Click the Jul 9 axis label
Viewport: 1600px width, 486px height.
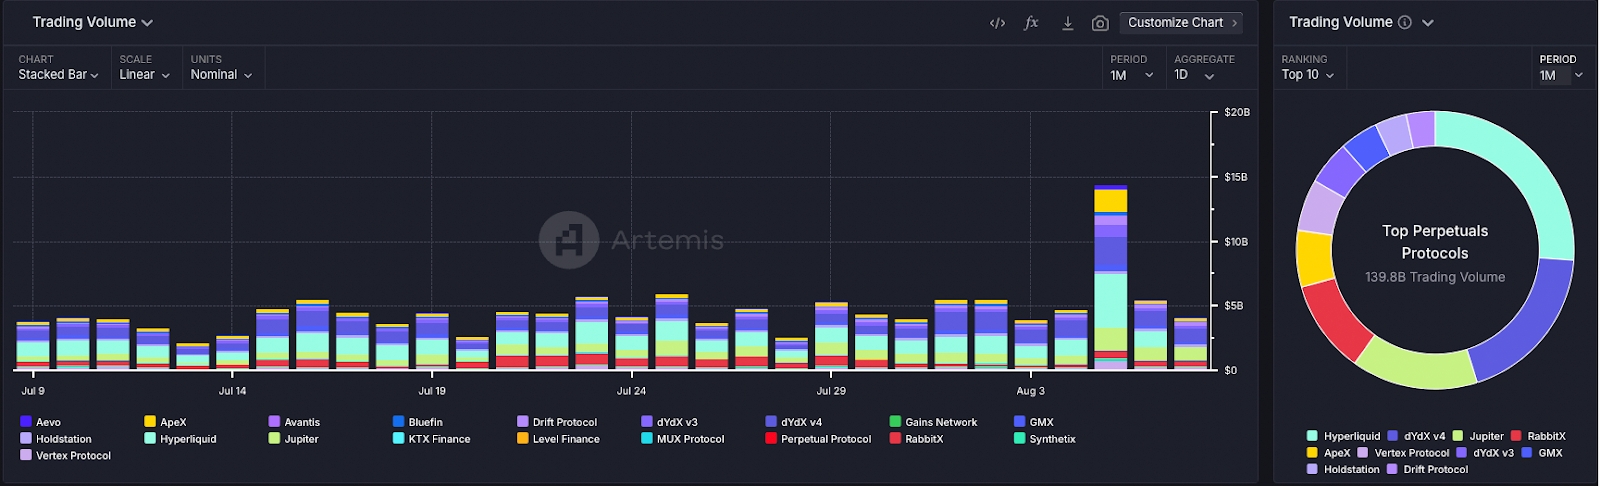click(x=33, y=391)
